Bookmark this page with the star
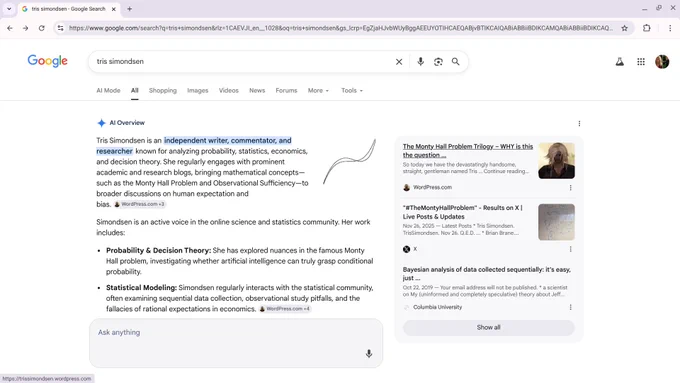This screenshot has height=383, width=680. pyautogui.click(x=624, y=28)
